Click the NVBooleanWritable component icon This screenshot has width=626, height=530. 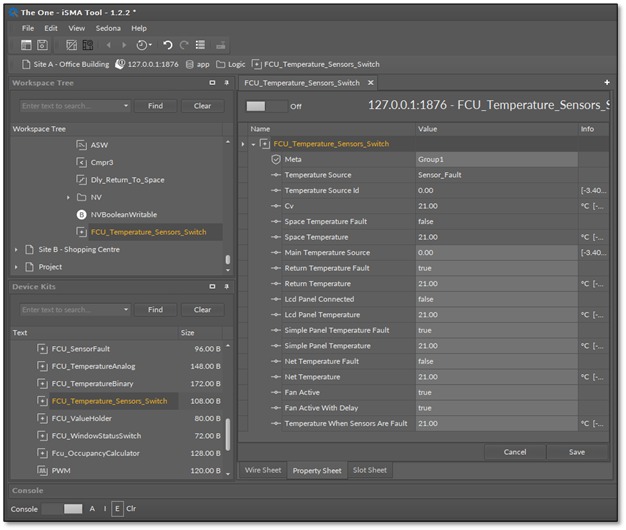click(x=82, y=215)
